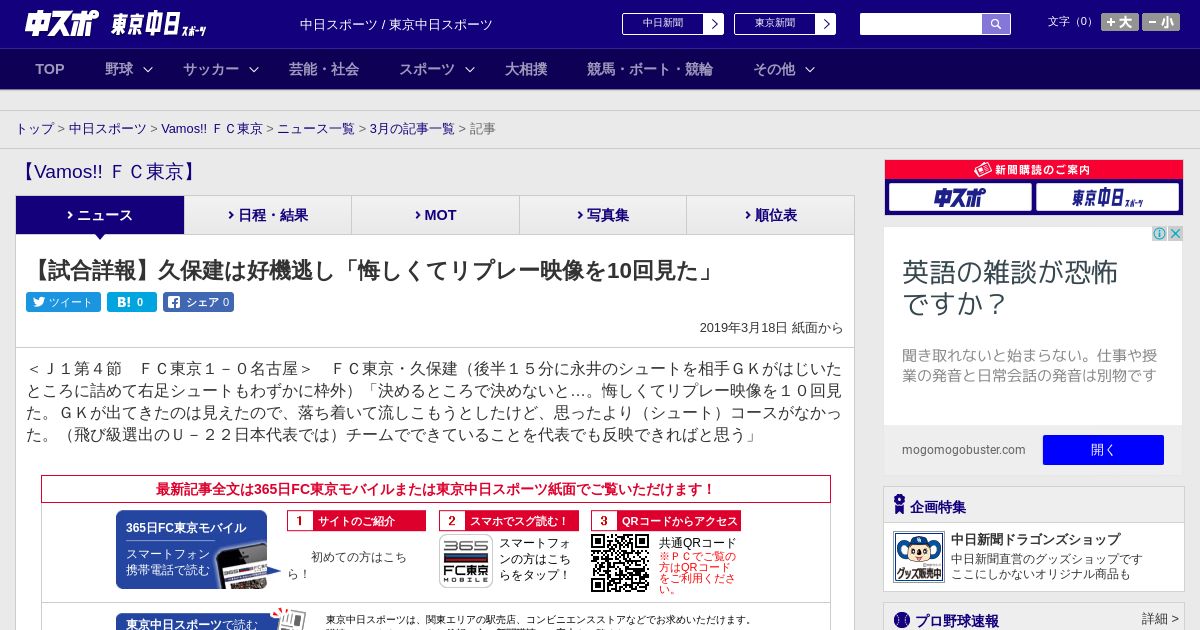The height and width of the screenshot is (630, 1200).
Task: Select the ニュース tab
Action: tap(100, 215)
